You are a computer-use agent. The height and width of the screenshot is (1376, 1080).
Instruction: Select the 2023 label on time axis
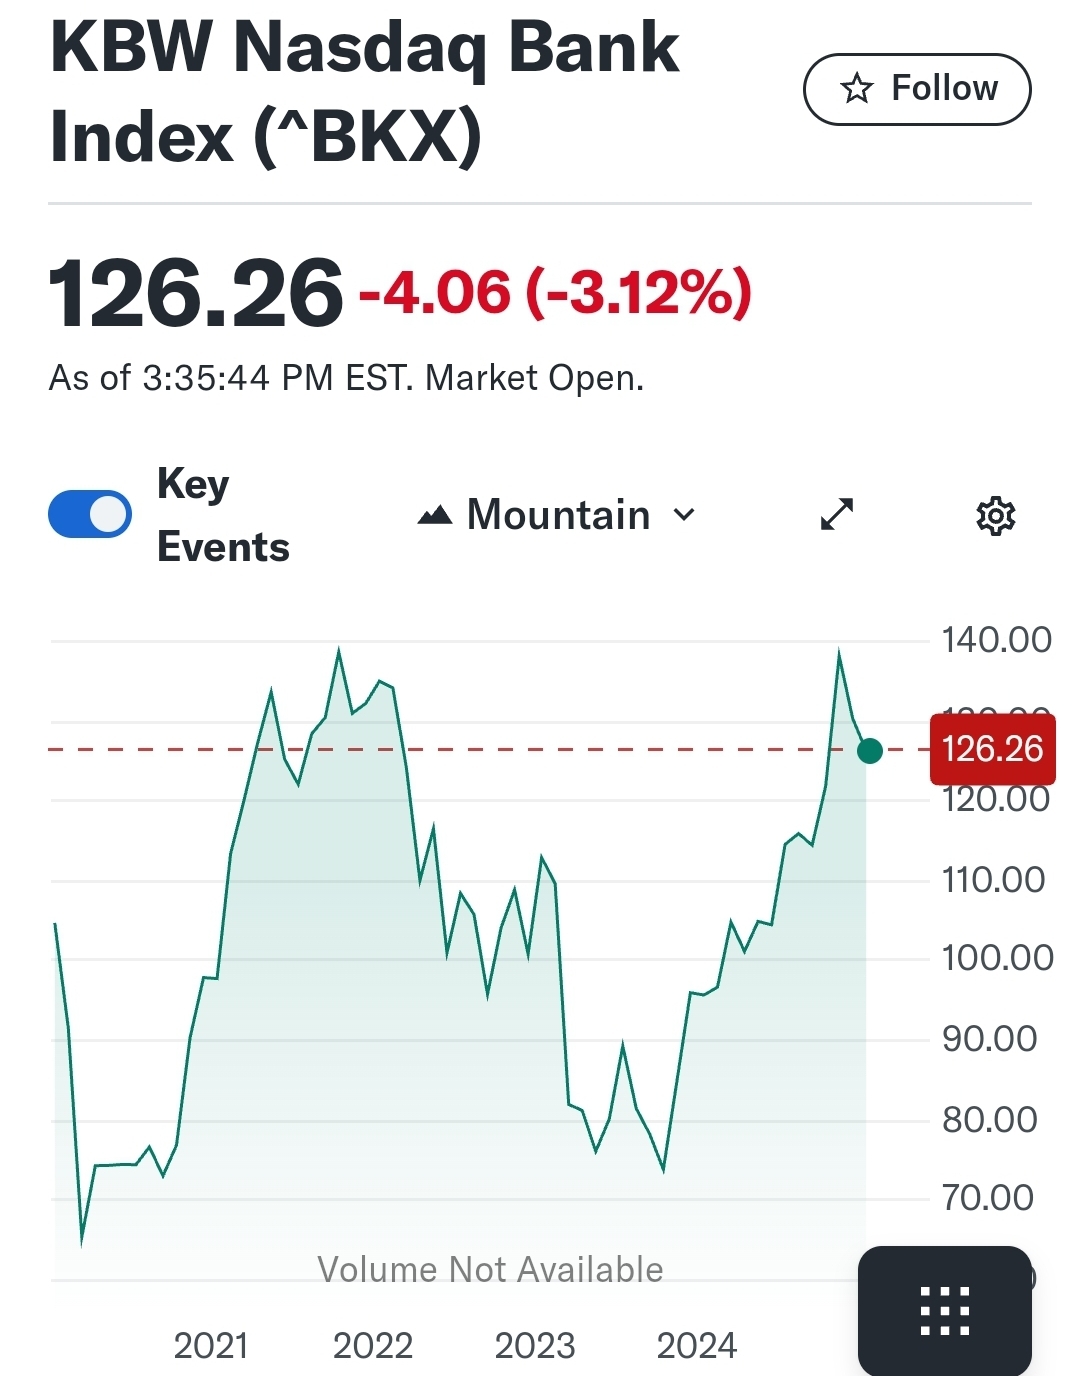[x=535, y=1346]
